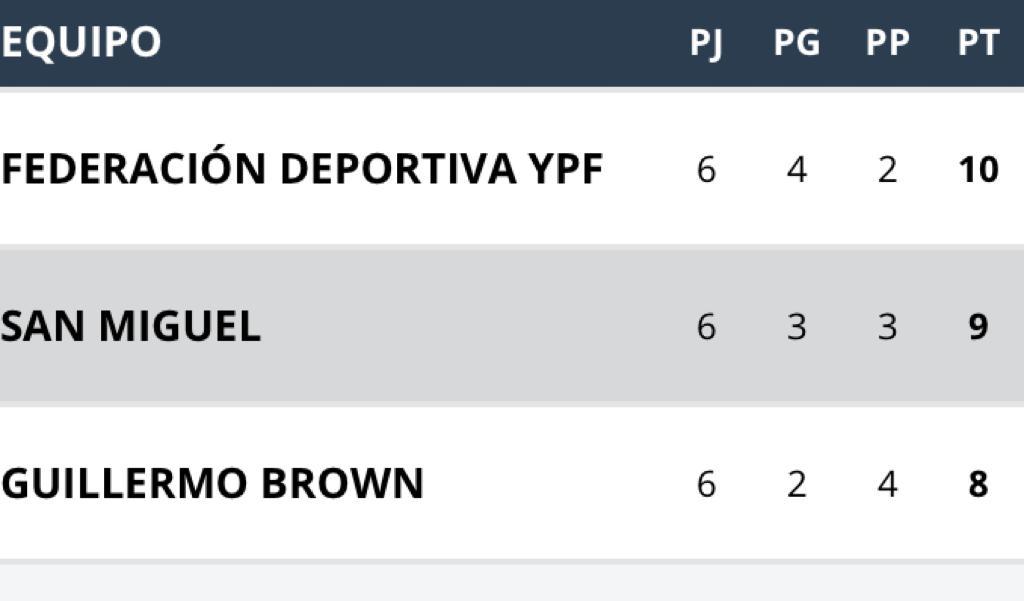Click San Miguel wins value
The image size is (1024, 601).
[797, 327]
